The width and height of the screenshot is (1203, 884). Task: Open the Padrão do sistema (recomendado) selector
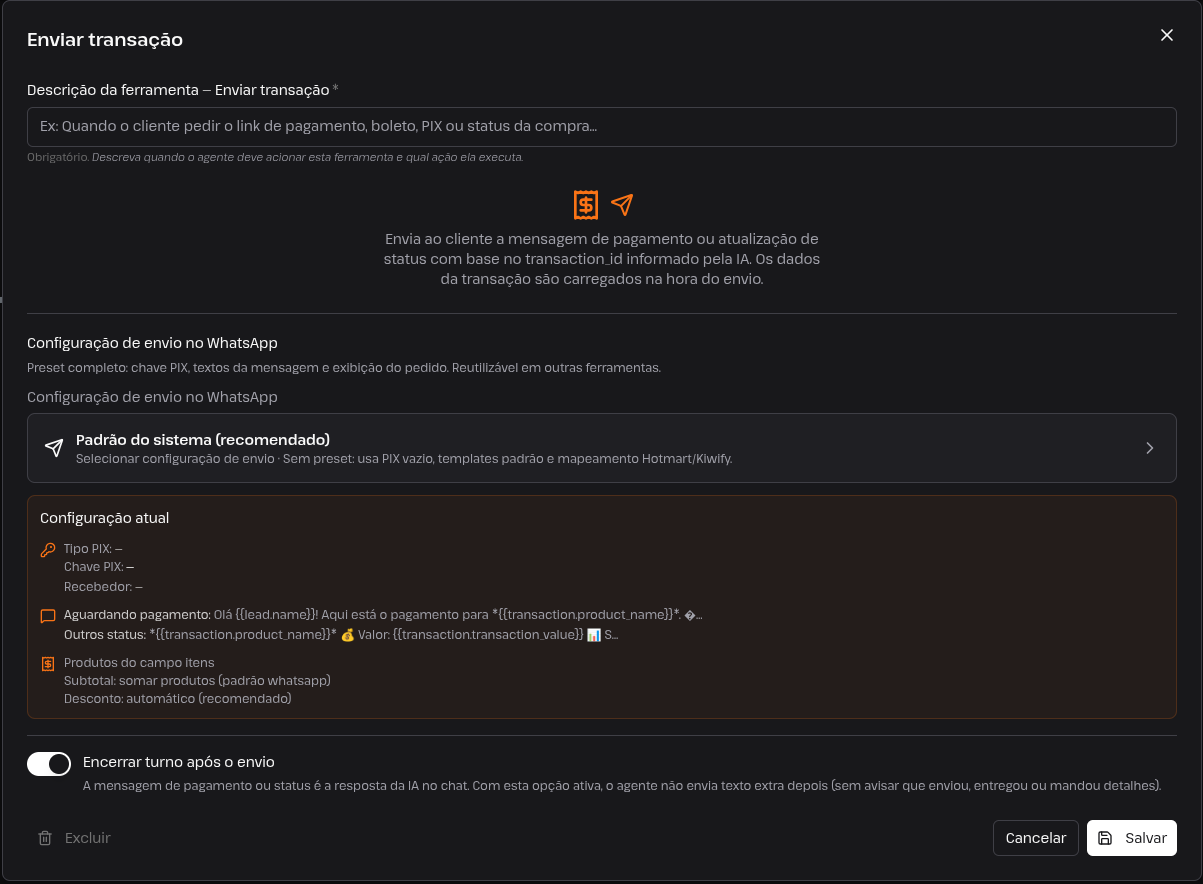point(602,448)
